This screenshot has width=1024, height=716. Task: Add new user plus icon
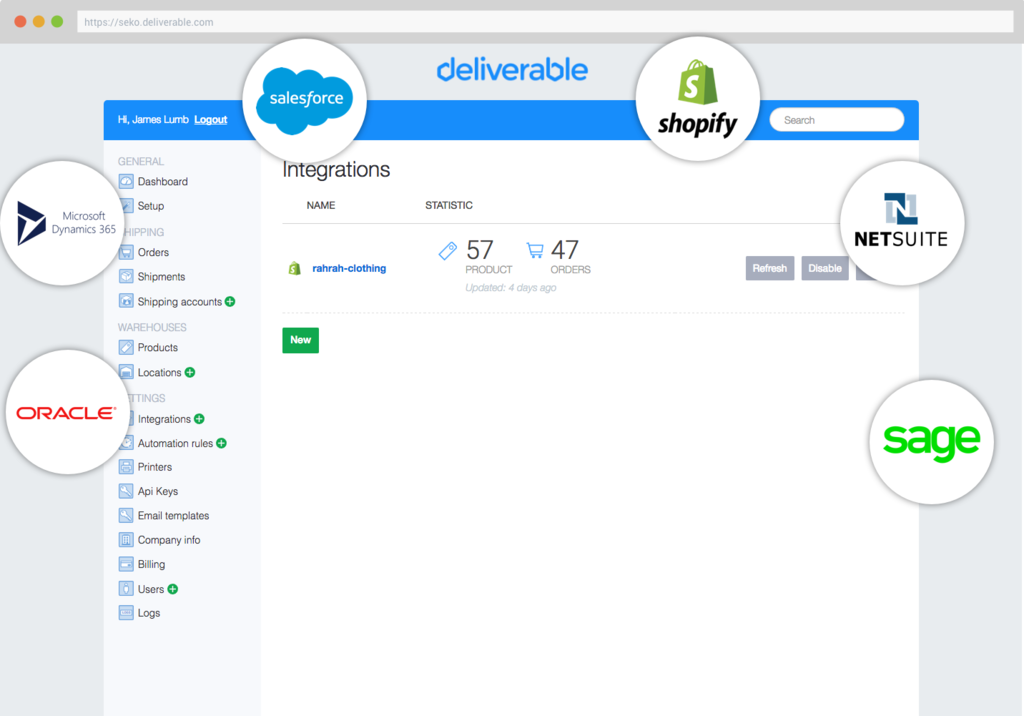[172, 589]
